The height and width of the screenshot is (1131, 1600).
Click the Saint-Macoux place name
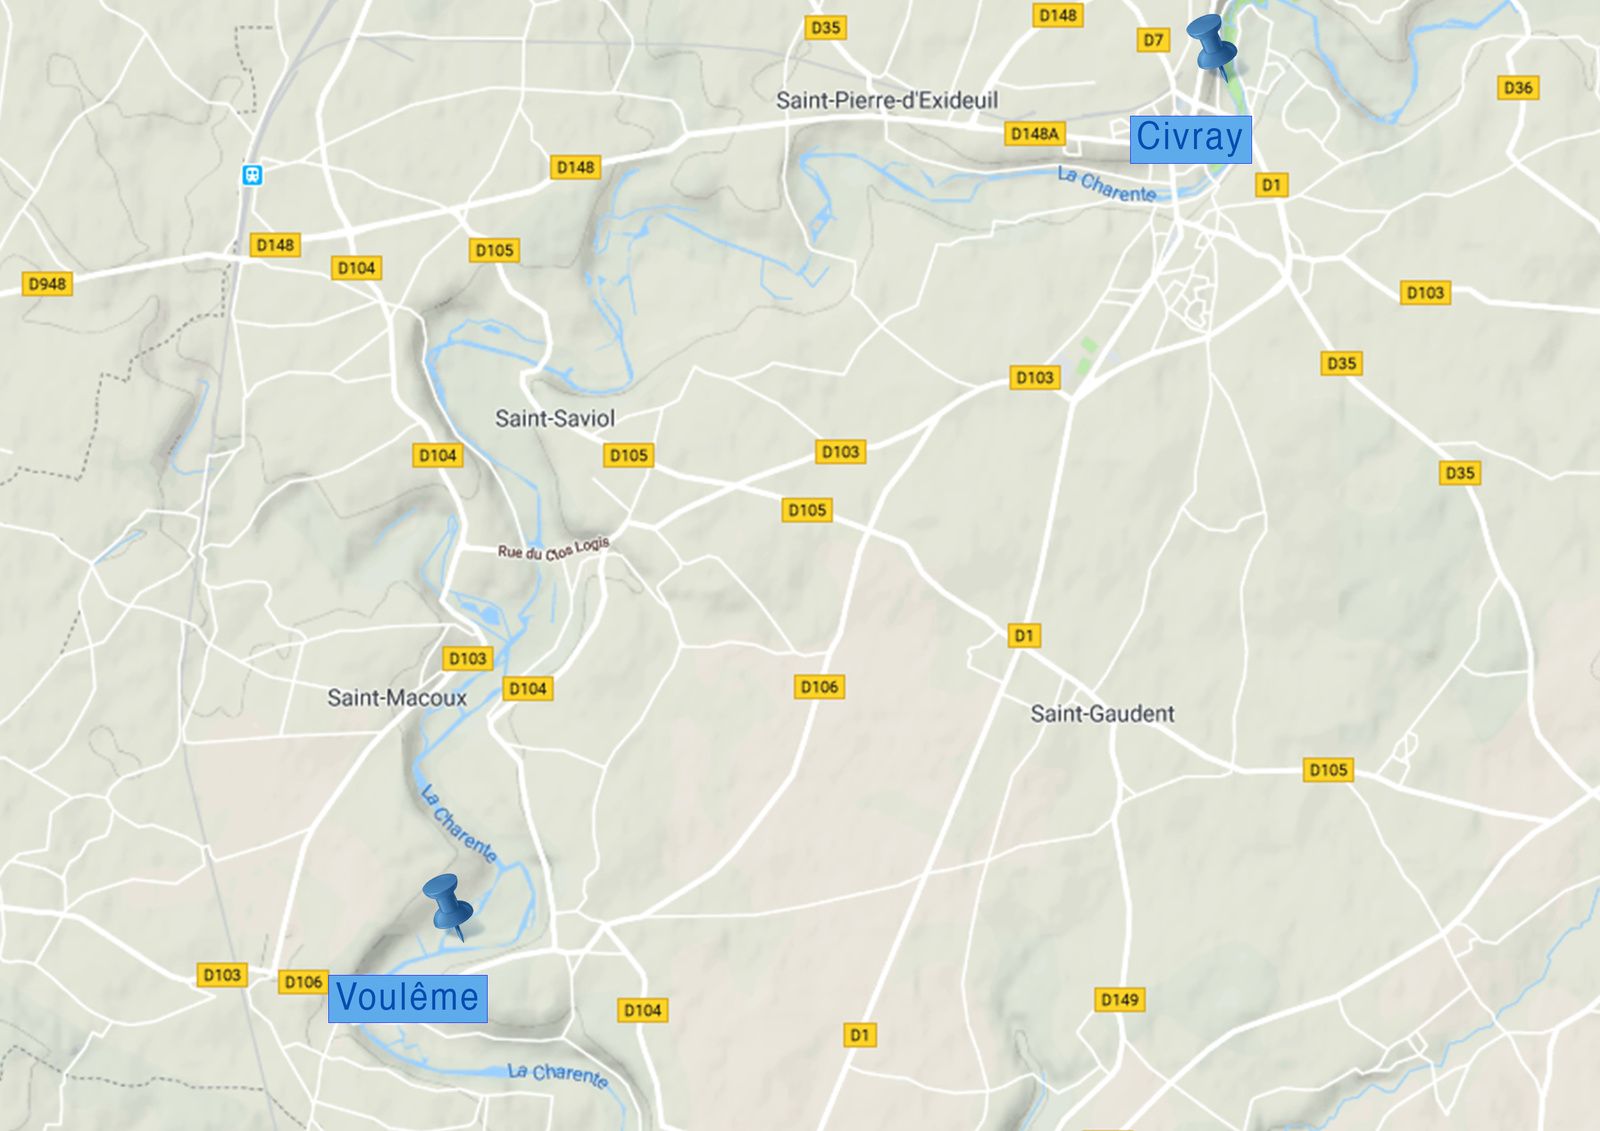[x=397, y=697]
